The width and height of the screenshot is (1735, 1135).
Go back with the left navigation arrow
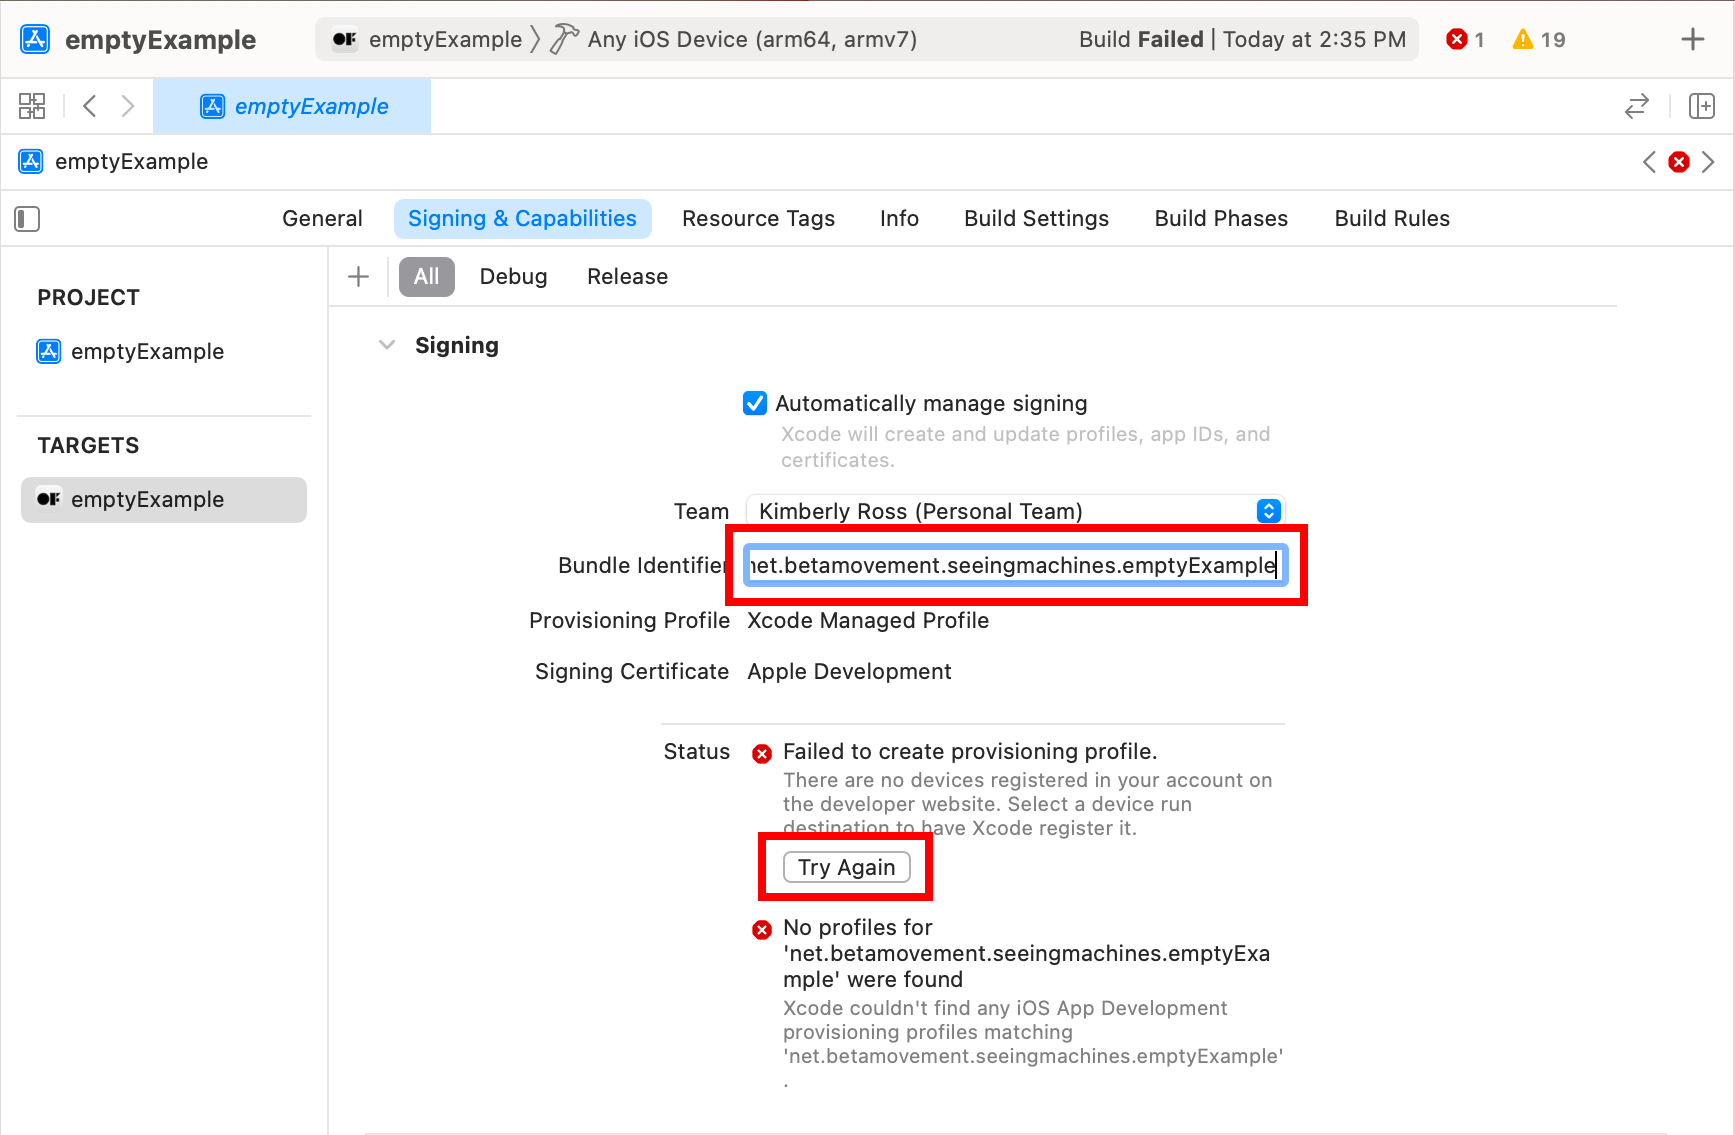(90, 106)
